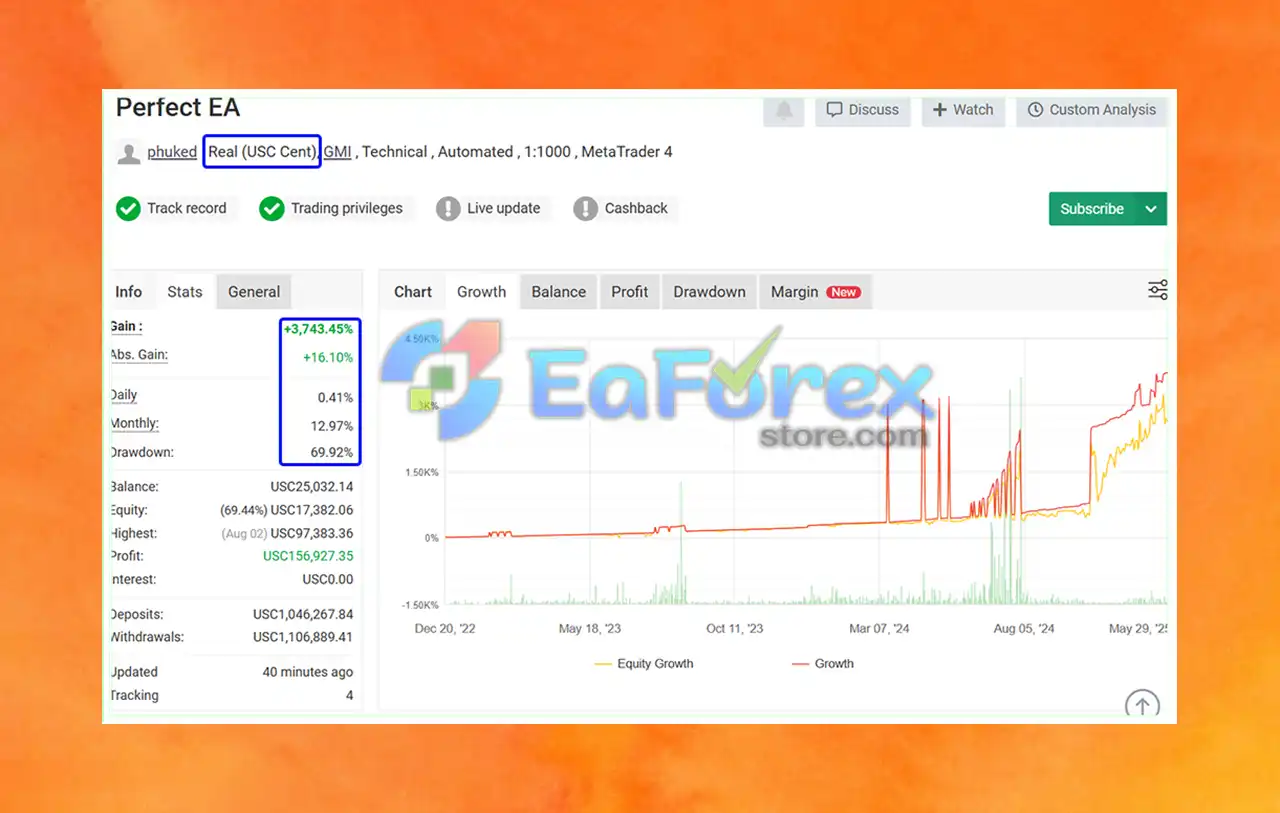Click the Discuss button

point(863,110)
